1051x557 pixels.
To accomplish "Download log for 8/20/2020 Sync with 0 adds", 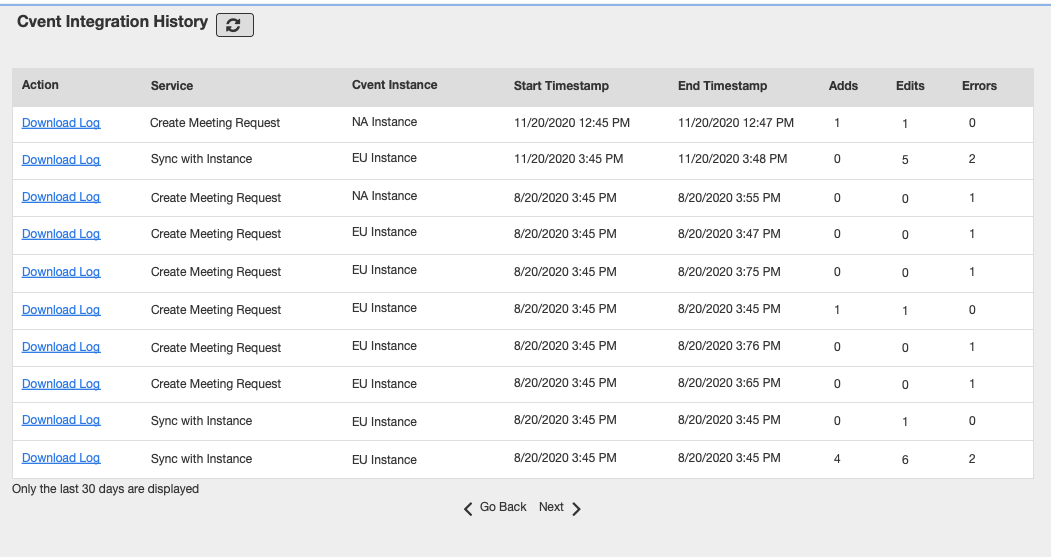I will coord(61,420).
